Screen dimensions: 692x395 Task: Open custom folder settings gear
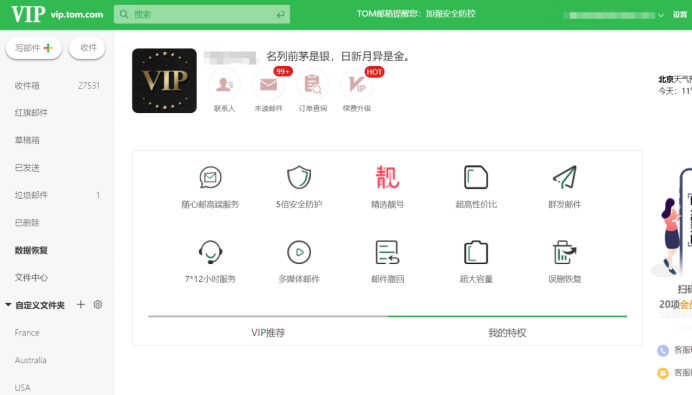point(98,305)
